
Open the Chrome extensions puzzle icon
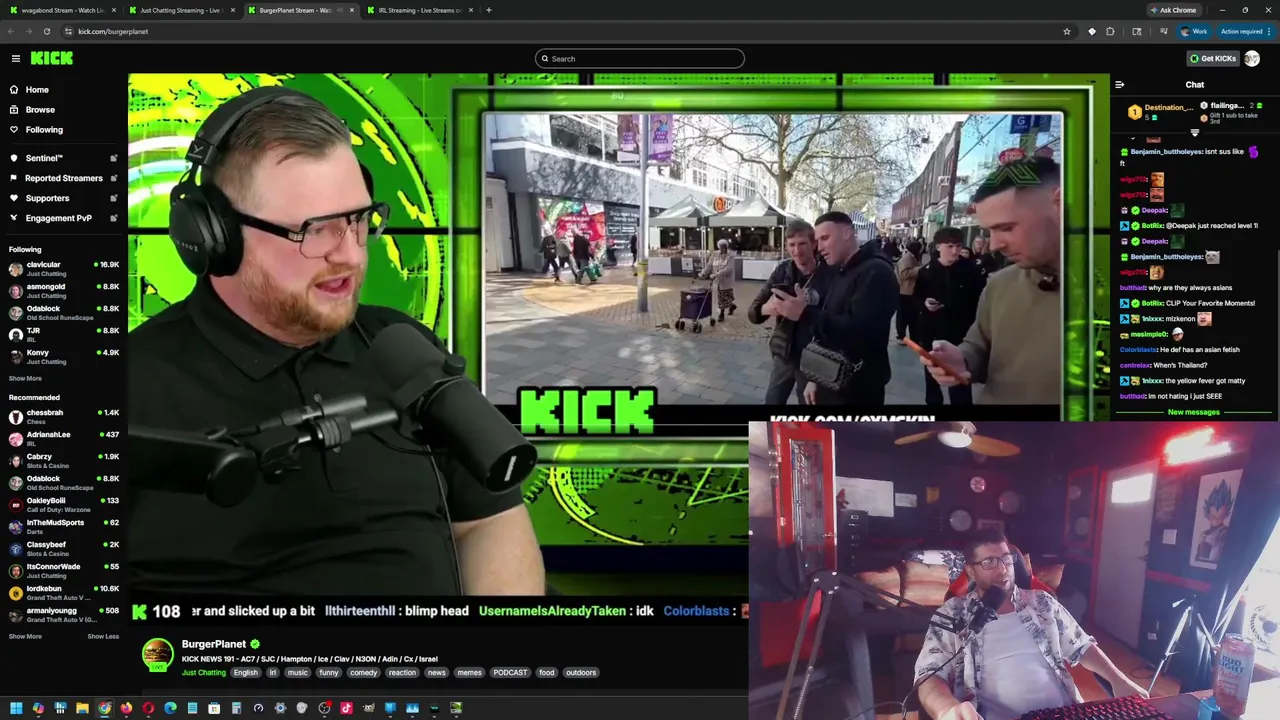(1110, 31)
